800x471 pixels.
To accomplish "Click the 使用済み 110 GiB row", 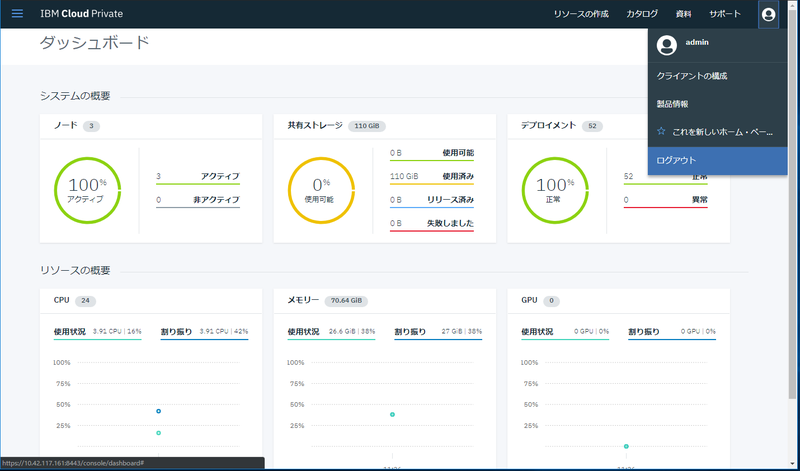I will click(x=432, y=177).
